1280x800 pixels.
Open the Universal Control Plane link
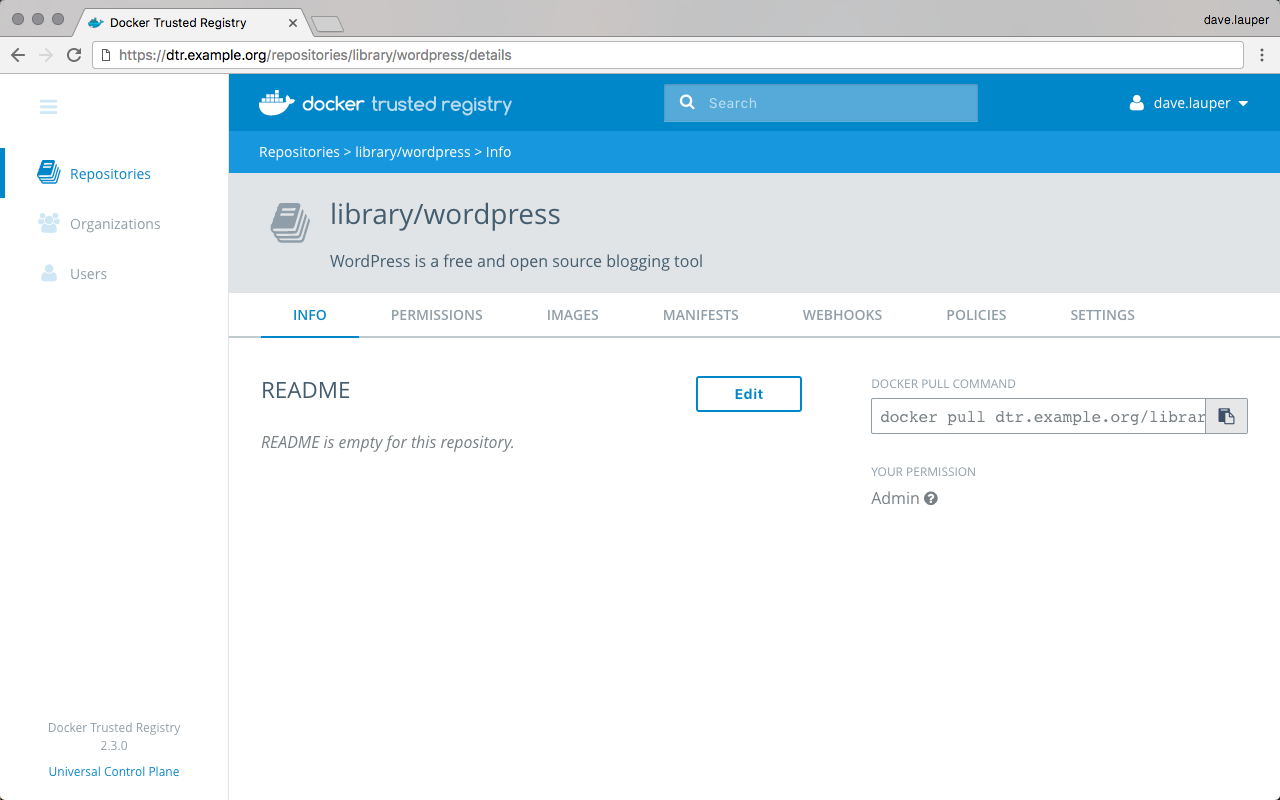point(114,771)
